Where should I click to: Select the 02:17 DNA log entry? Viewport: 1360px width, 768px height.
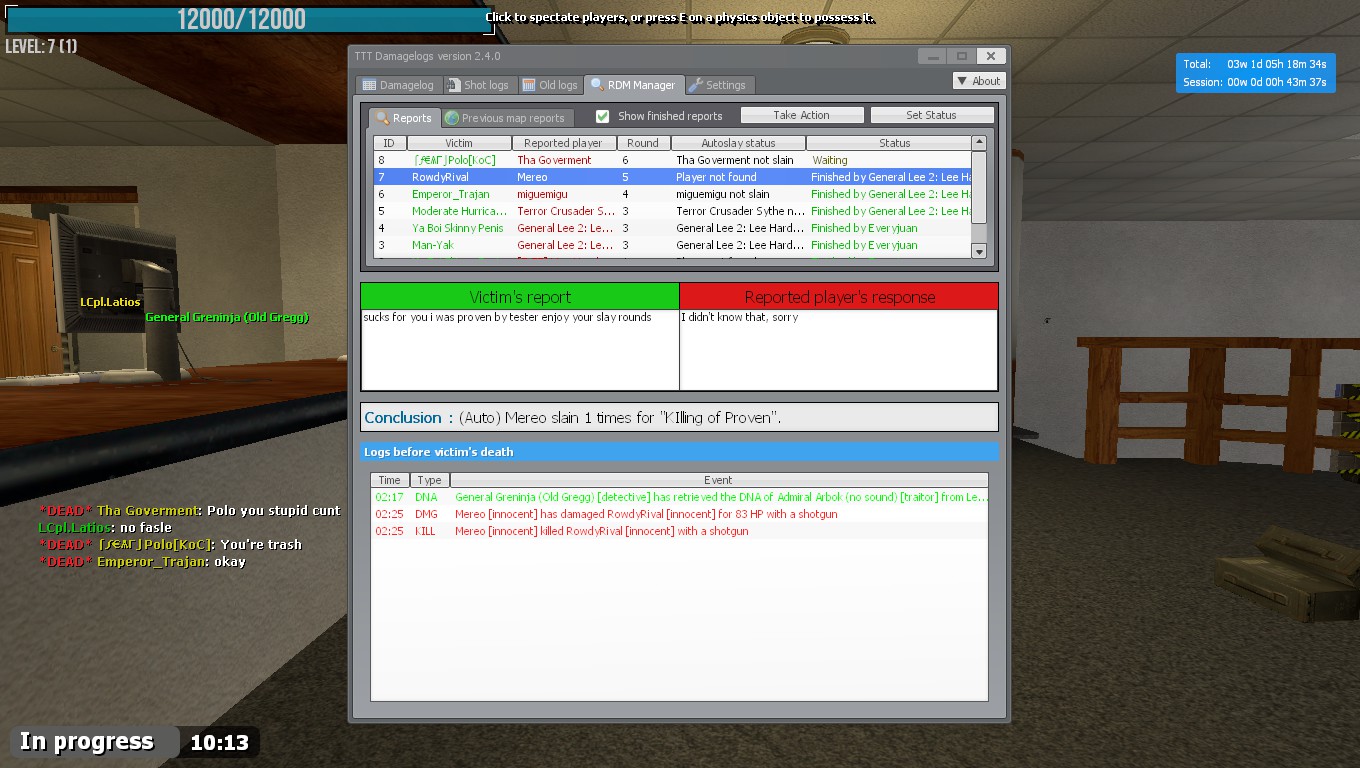point(679,497)
